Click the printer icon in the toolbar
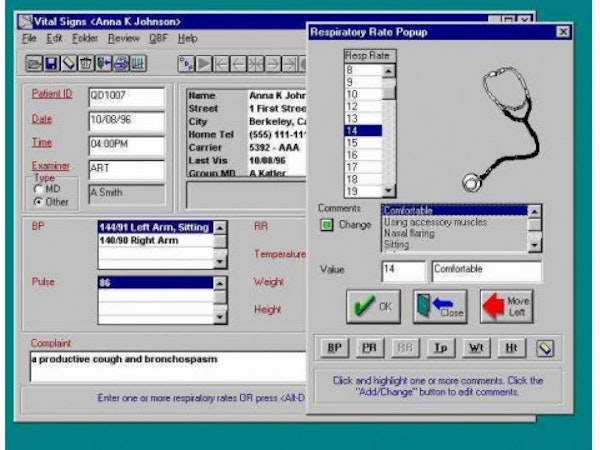The width and height of the screenshot is (600, 450). click(121, 64)
